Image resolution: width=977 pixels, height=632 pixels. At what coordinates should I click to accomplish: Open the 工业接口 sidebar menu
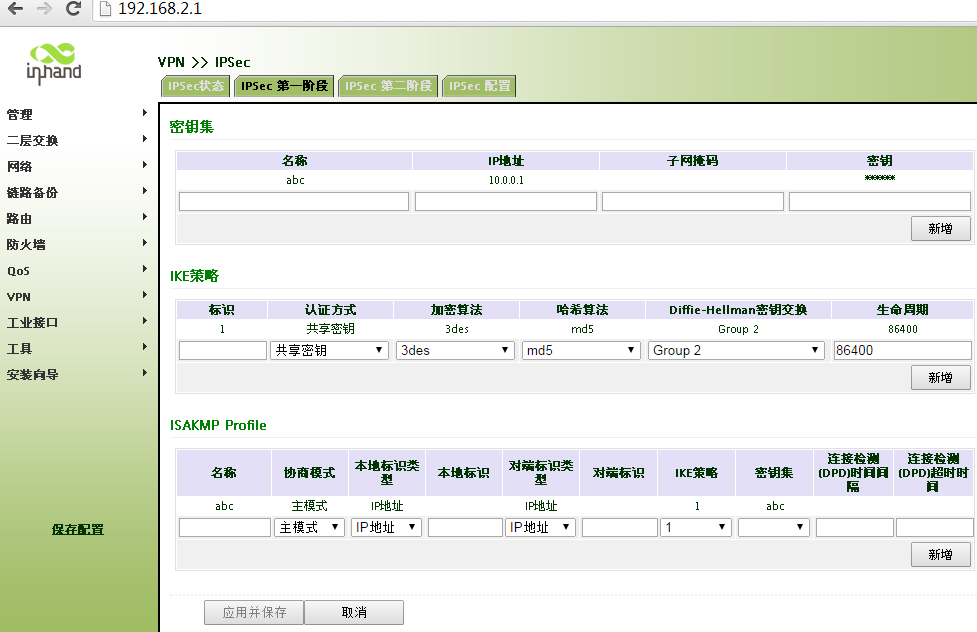tap(75, 323)
